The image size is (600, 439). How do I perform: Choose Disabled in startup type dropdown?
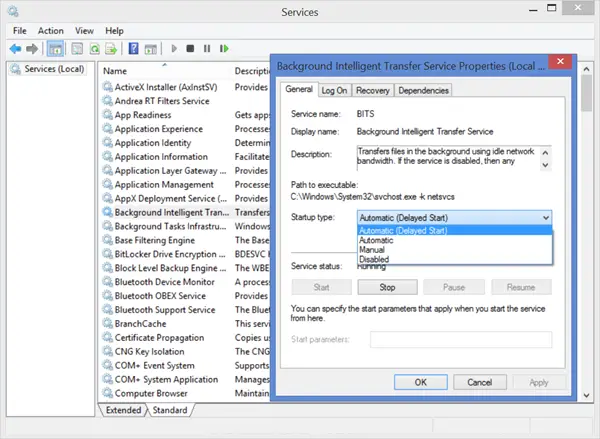(x=376, y=260)
